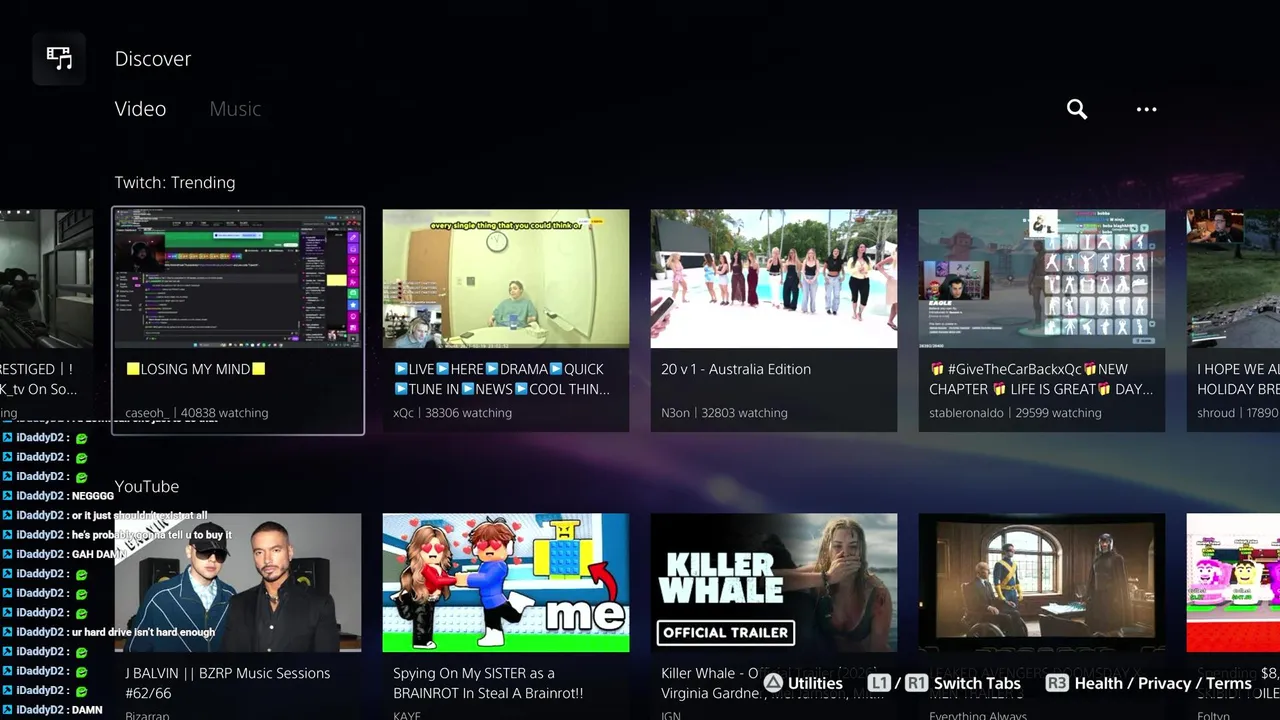Viewport: 1280px width, 720px height.
Task: Click the triangle Utilities button hint
Action: click(773, 684)
